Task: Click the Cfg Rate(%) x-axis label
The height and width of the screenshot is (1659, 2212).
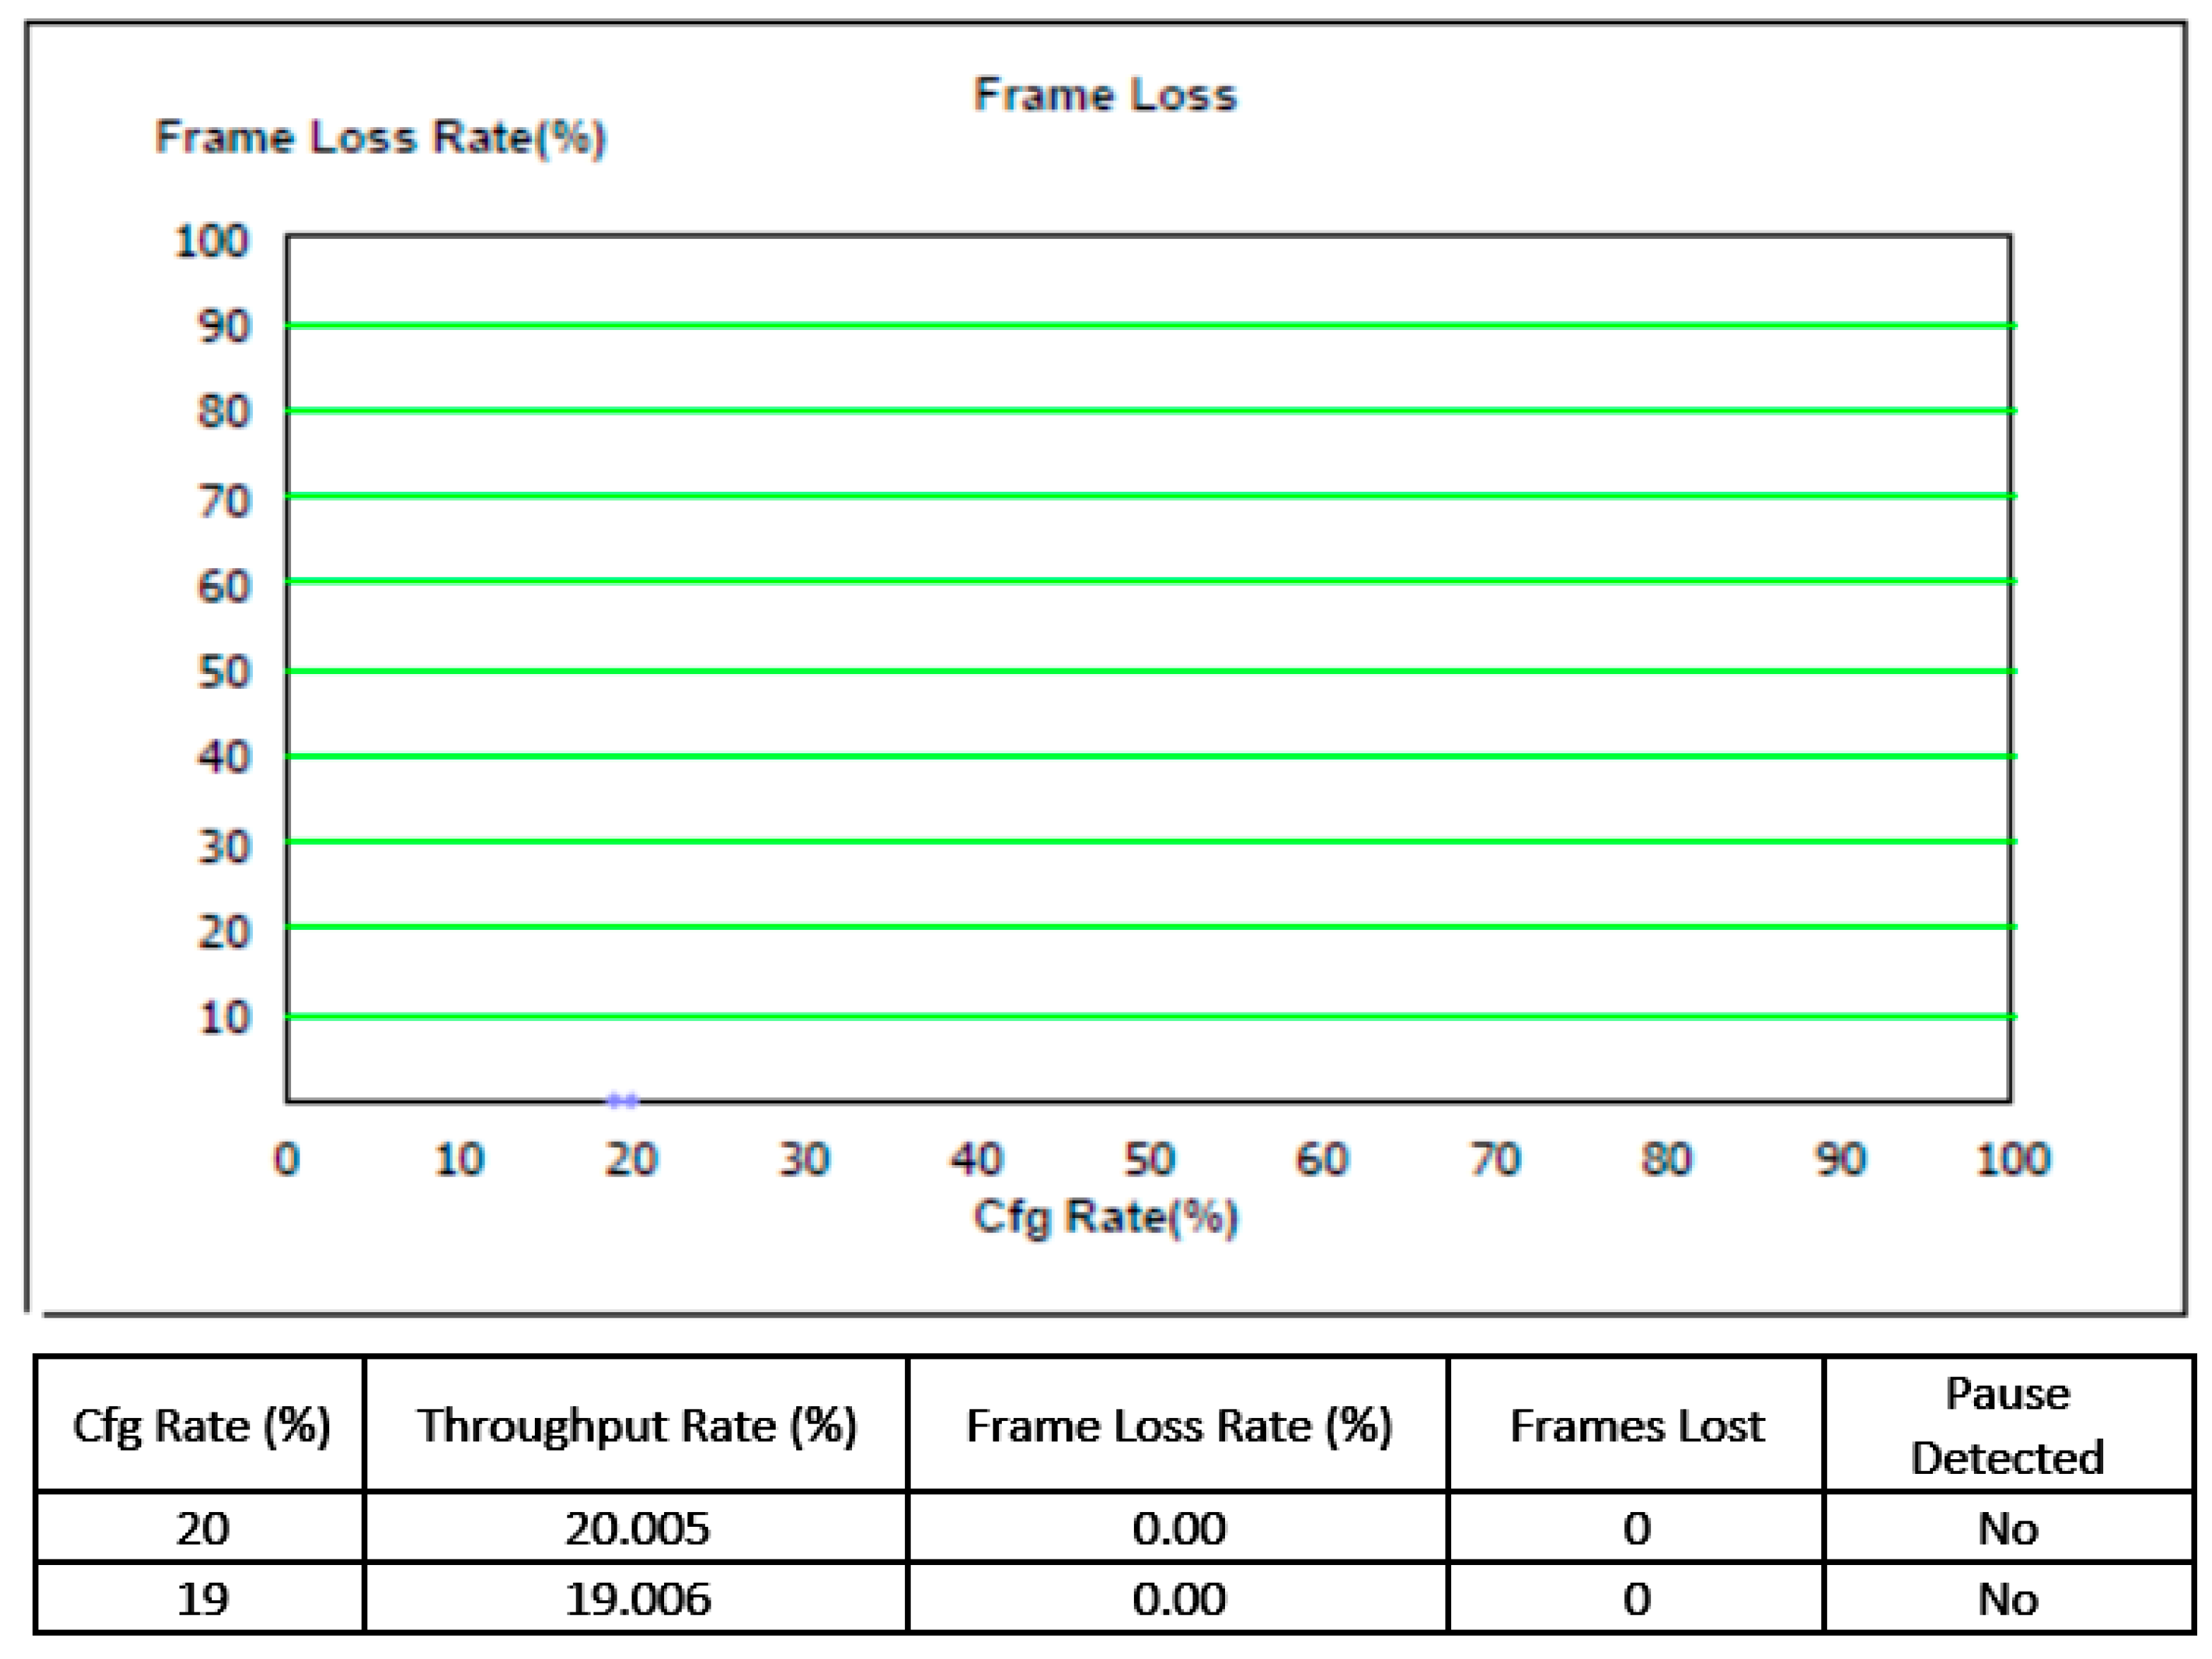Action: pyautogui.click(x=1105, y=1218)
